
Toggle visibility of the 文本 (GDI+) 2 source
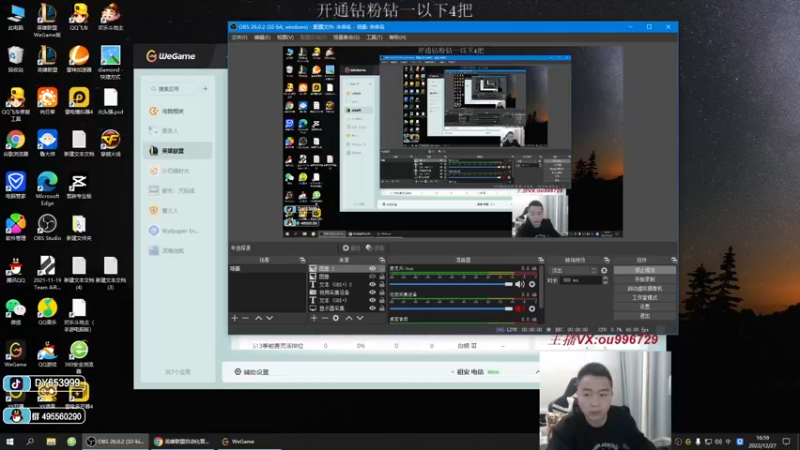(x=372, y=284)
